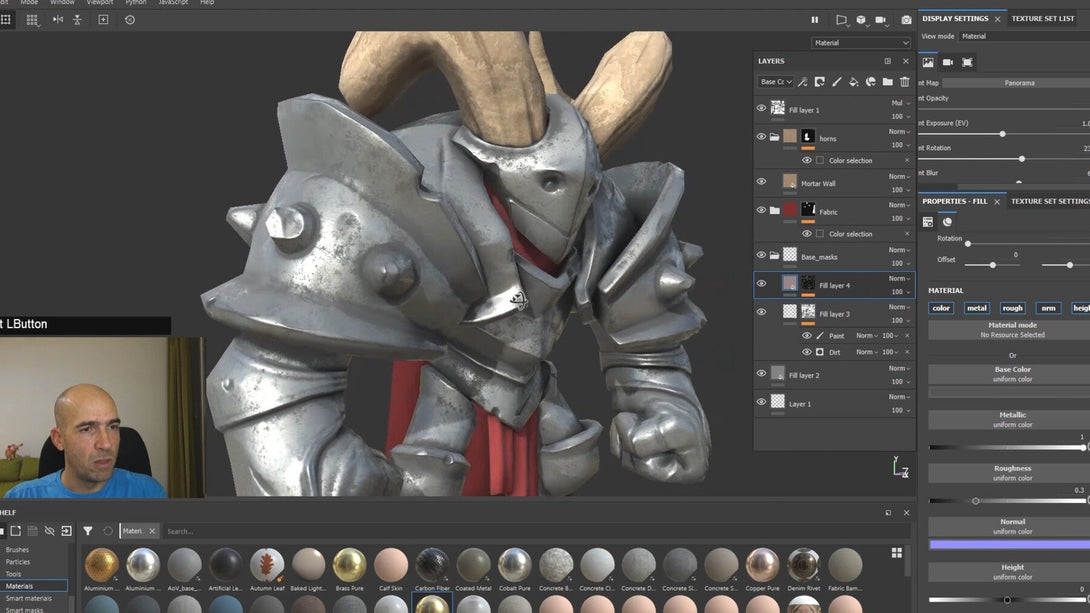Switch to Texture Set List tab
This screenshot has height=613, width=1090.
tap(1043, 19)
